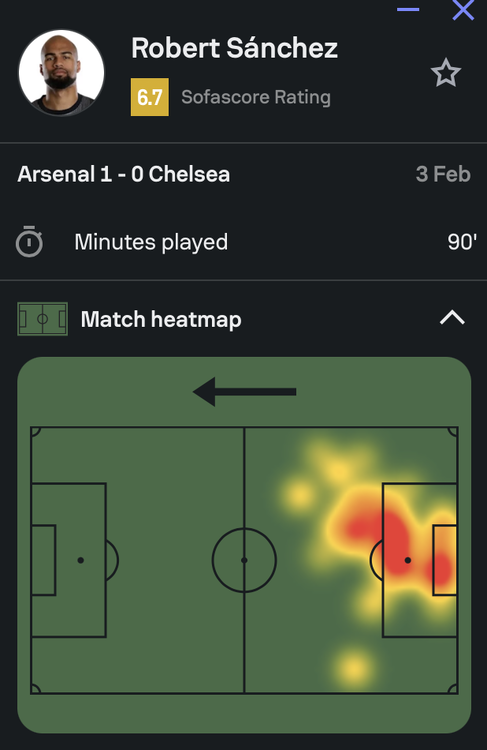Close the player details popup
Image resolution: width=487 pixels, height=750 pixels.
[463, 10]
